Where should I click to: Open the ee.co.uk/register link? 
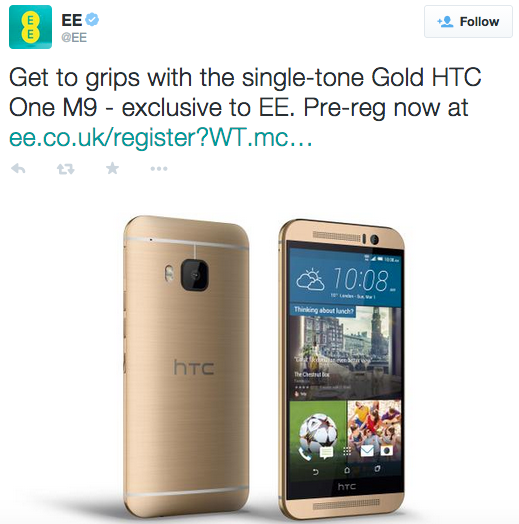click(x=161, y=137)
